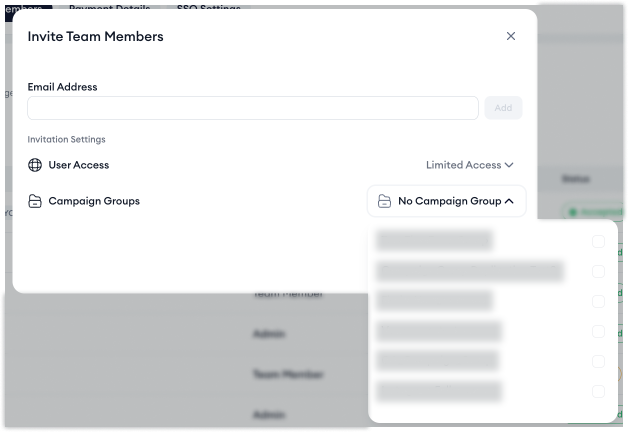Check the second campaign group checkbox
Image resolution: width=628 pixels, height=432 pixels.
(x=598, y=271)
